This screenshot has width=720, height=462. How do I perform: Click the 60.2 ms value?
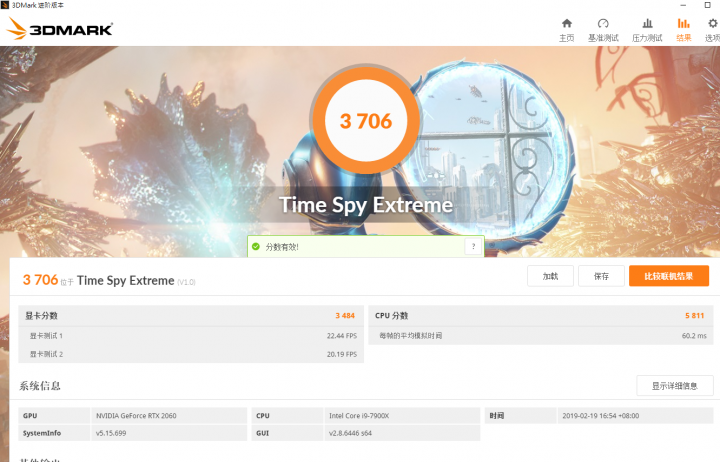click(694, 336)
